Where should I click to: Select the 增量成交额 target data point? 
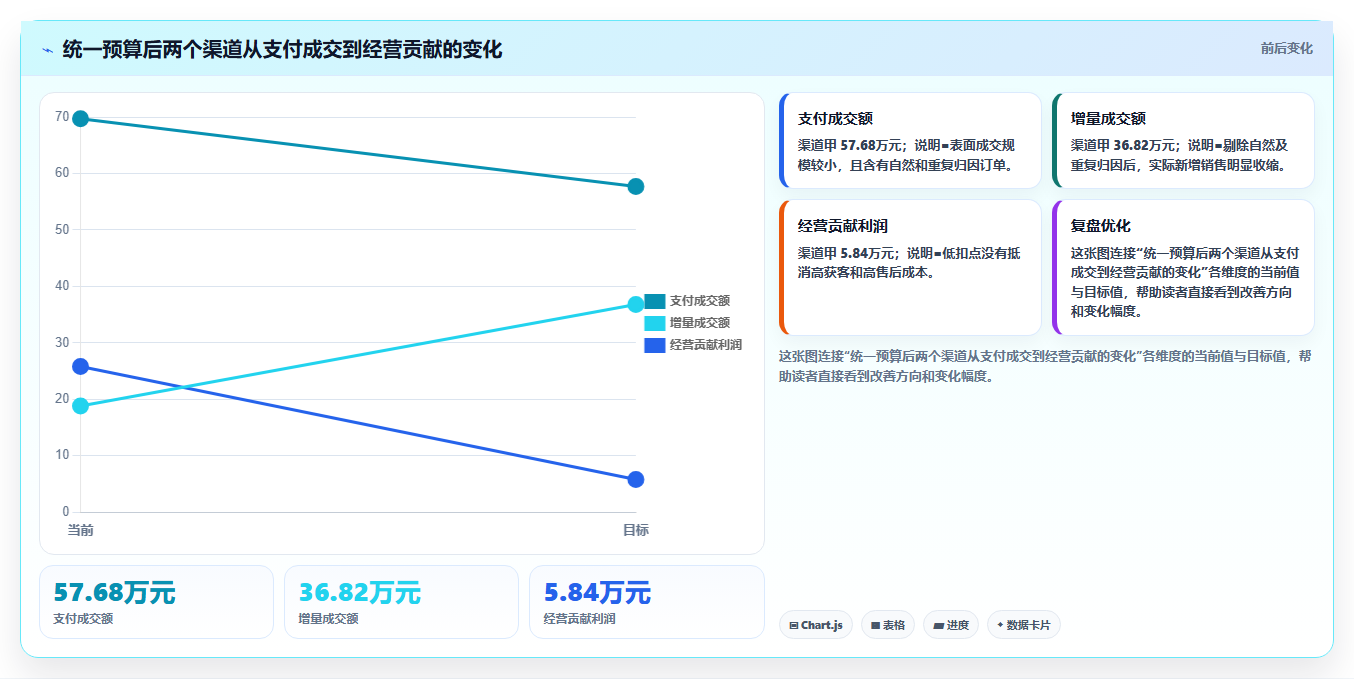point(635,304)
